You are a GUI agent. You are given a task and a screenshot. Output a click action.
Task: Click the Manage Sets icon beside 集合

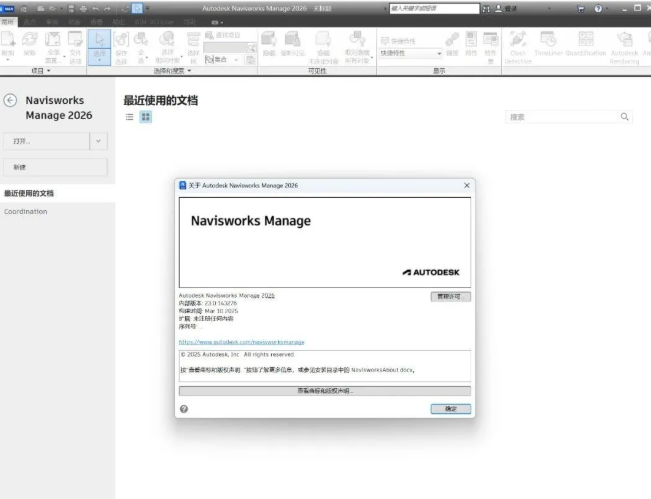(250, 60)
